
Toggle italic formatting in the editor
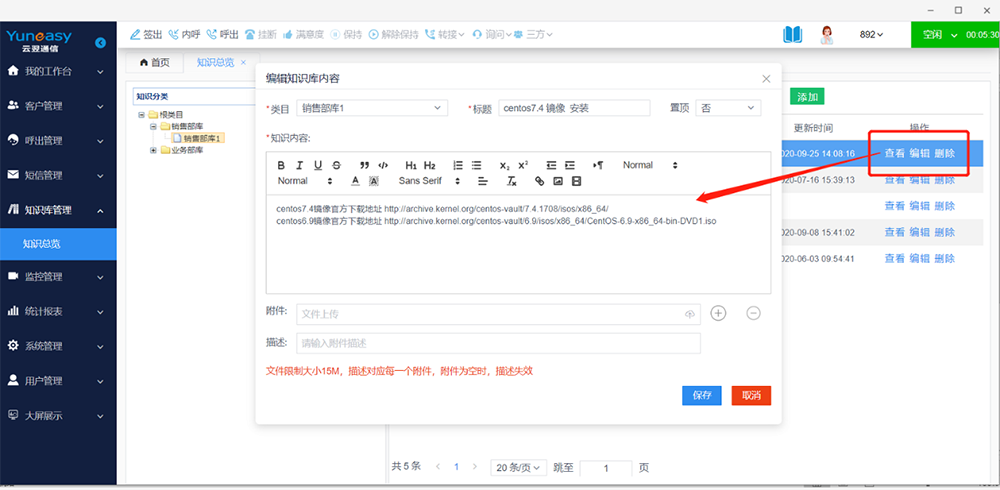coord(299,165)
